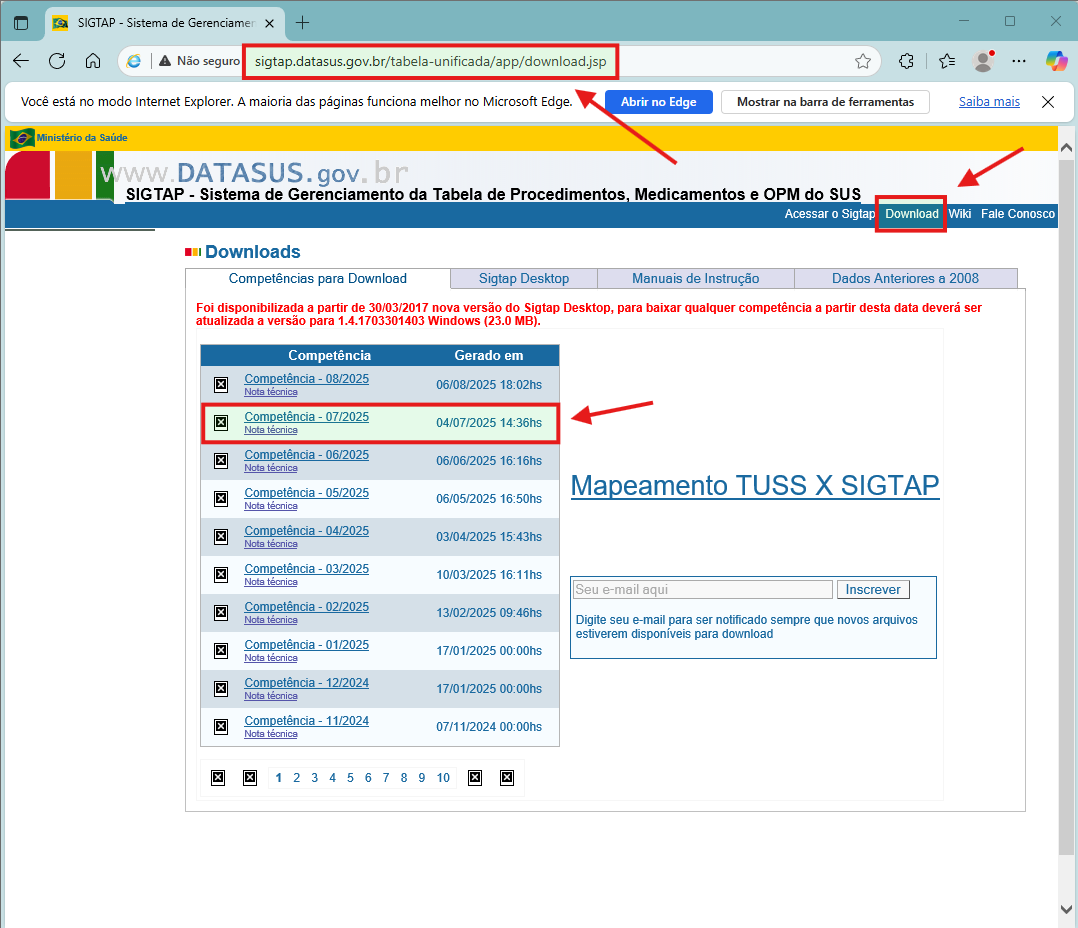
Task: Refresh the page with reload icon
Action: click(x=57, y=61)
